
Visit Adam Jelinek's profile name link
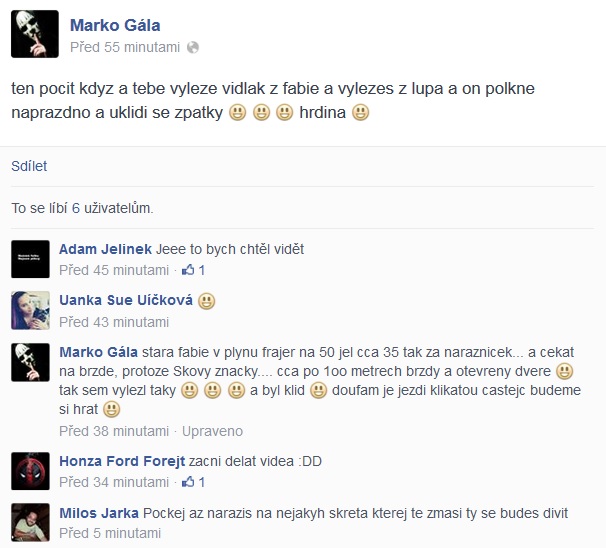[105, 249]
